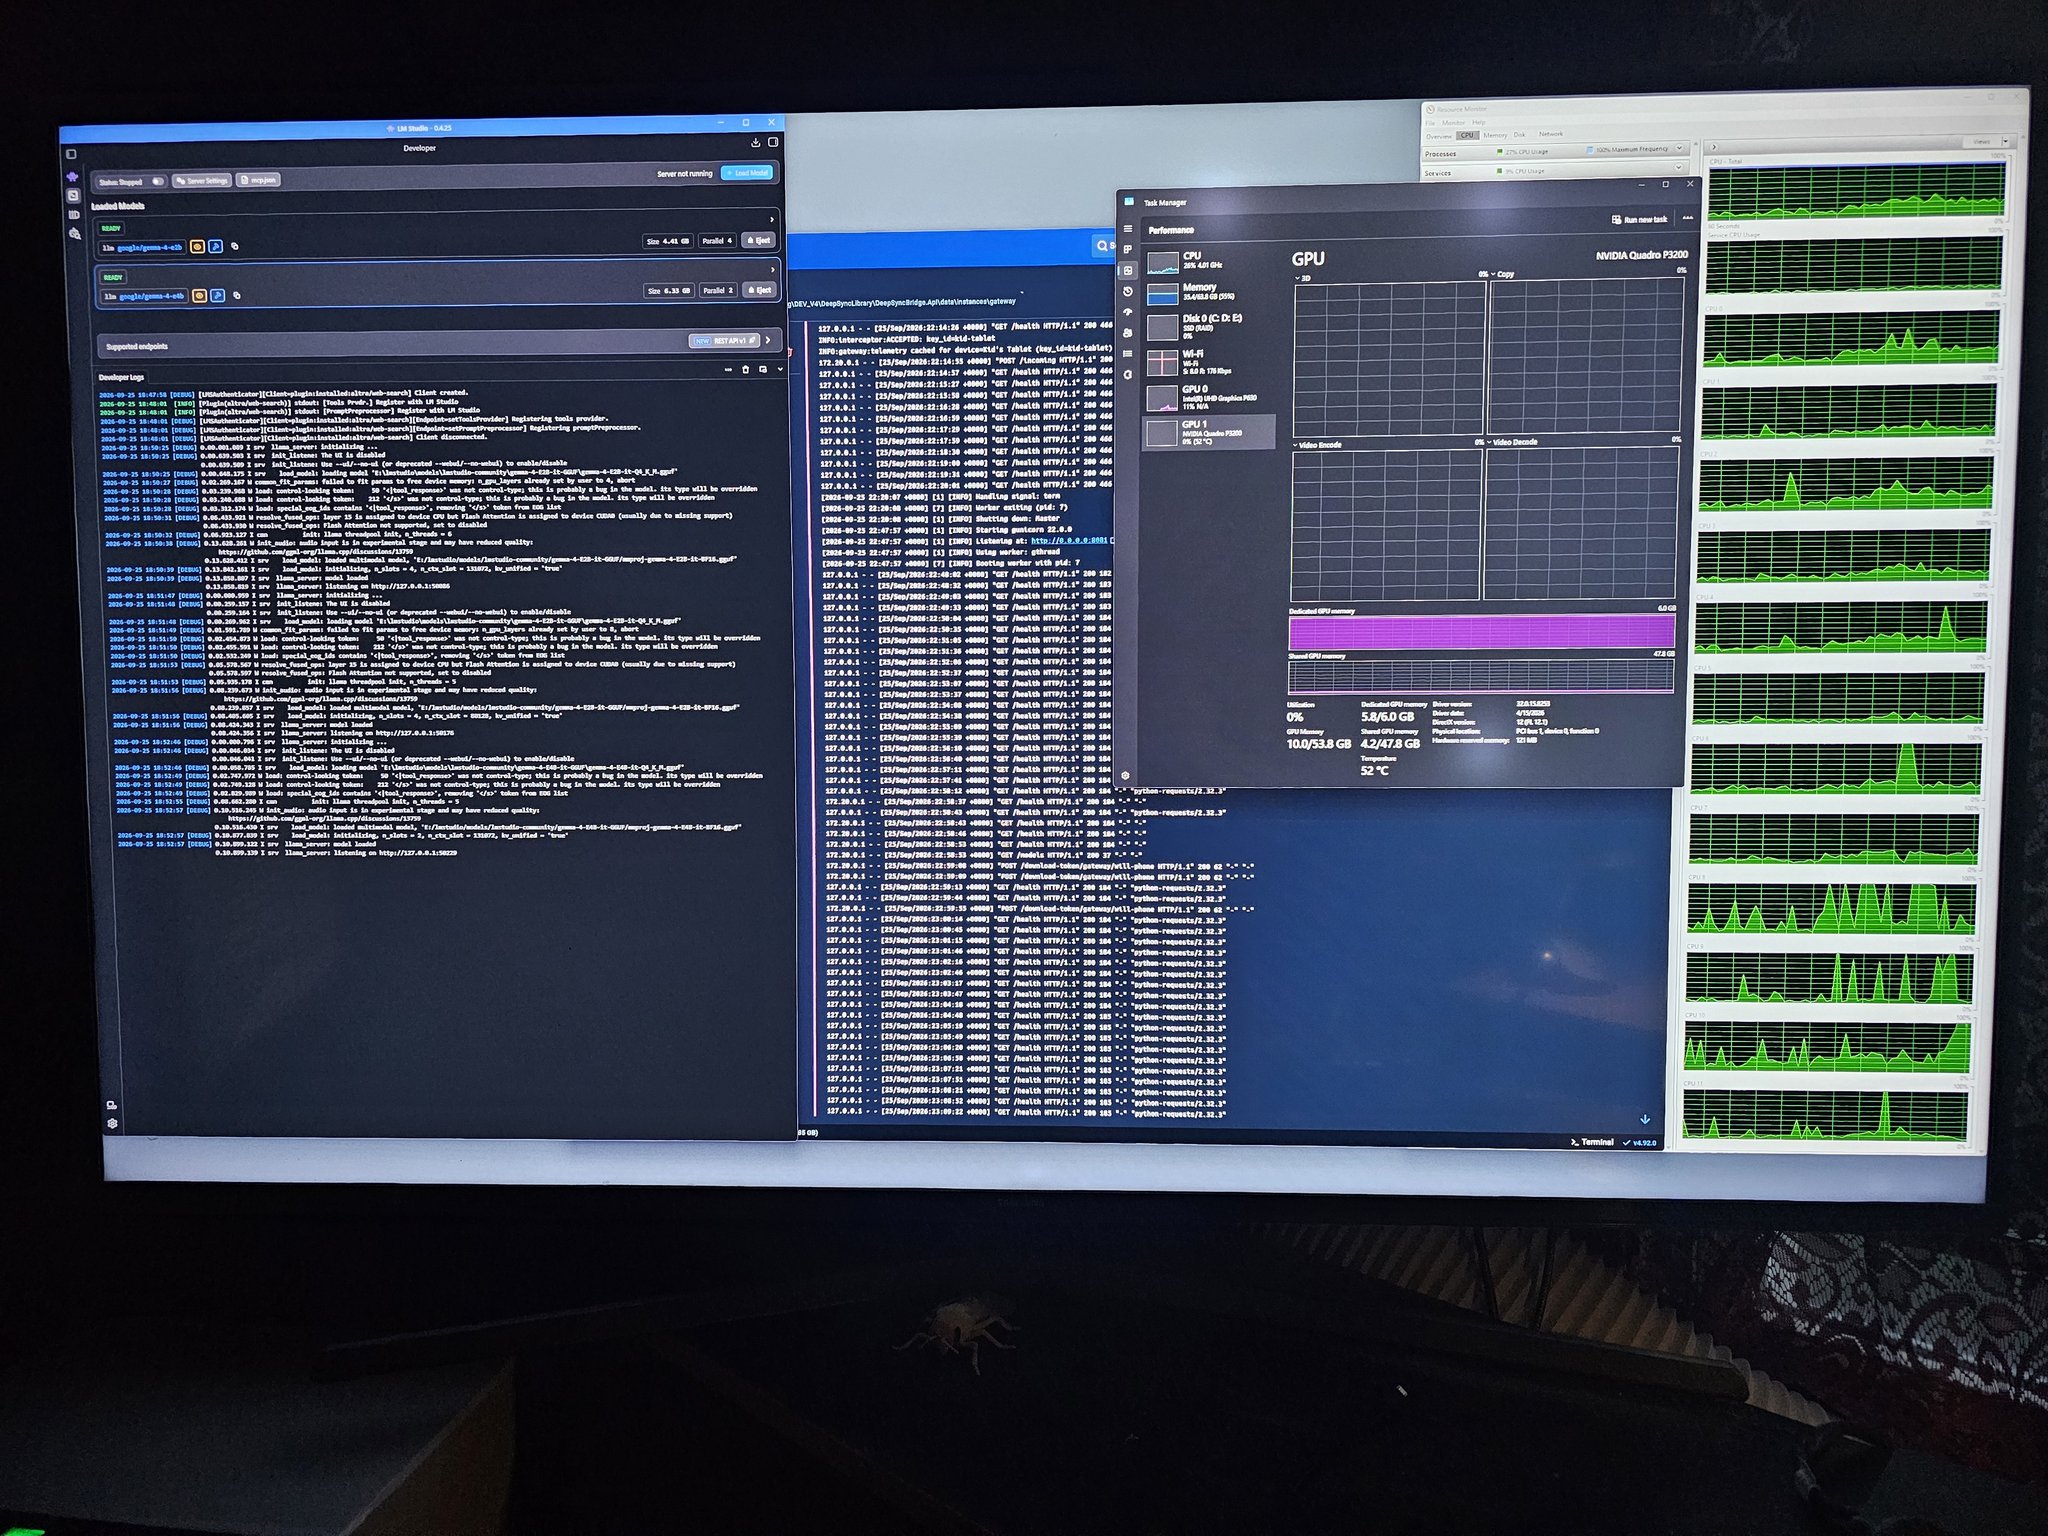Open the Resource Monitor Views dropdown arrow
Screen dimensions: 2048x1536
click(x=2005, y=141)
